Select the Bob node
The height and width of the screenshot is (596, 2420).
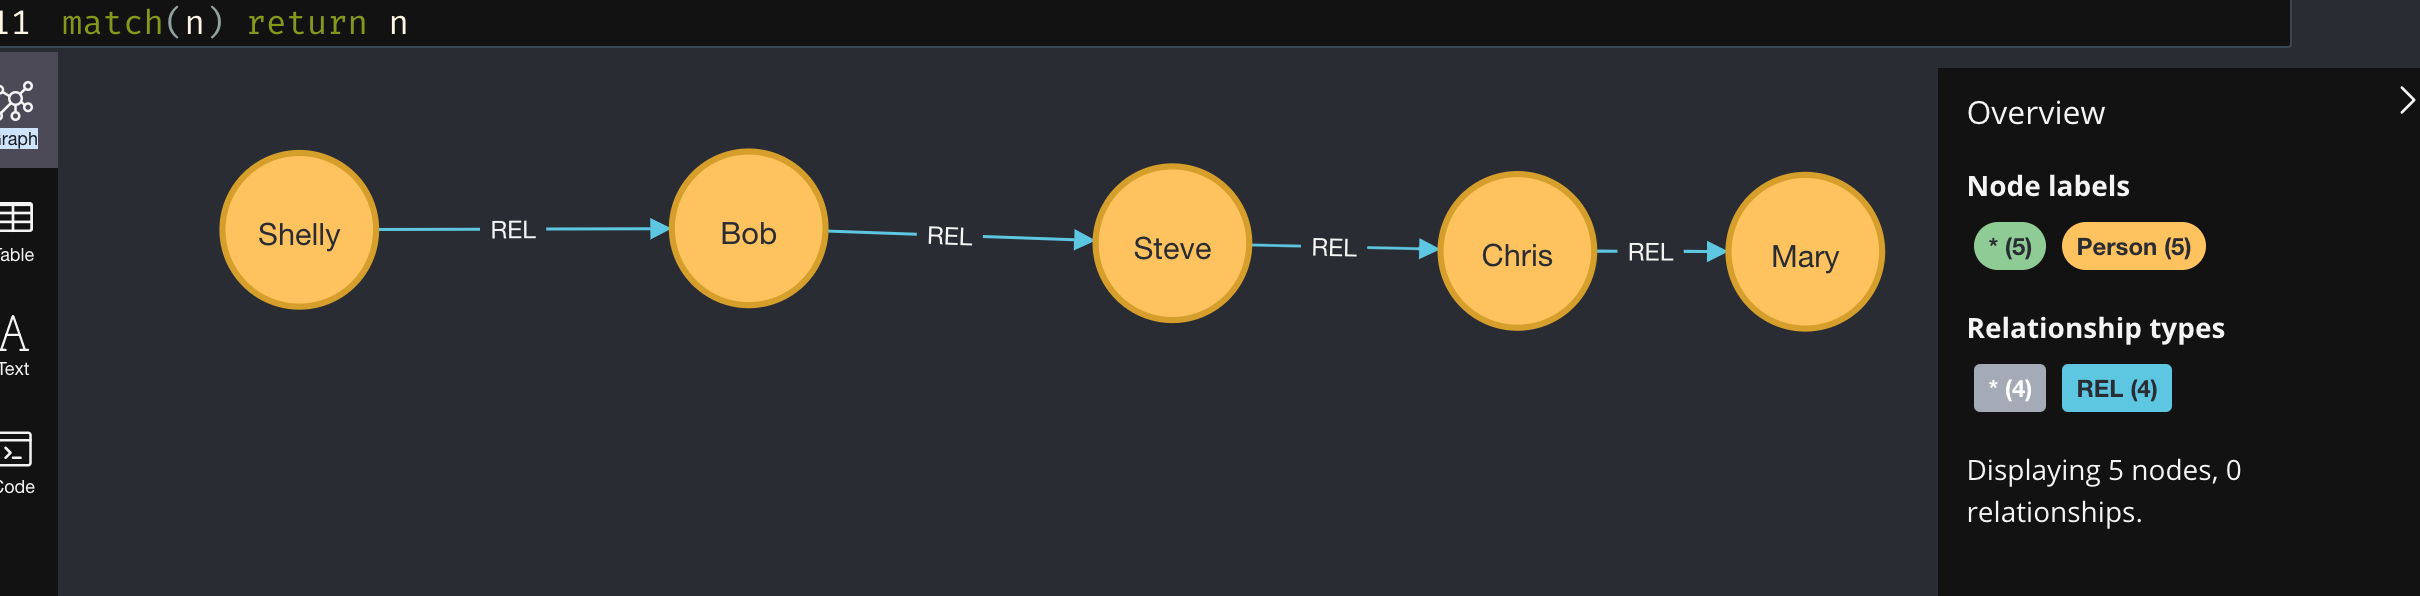(748, 233)
